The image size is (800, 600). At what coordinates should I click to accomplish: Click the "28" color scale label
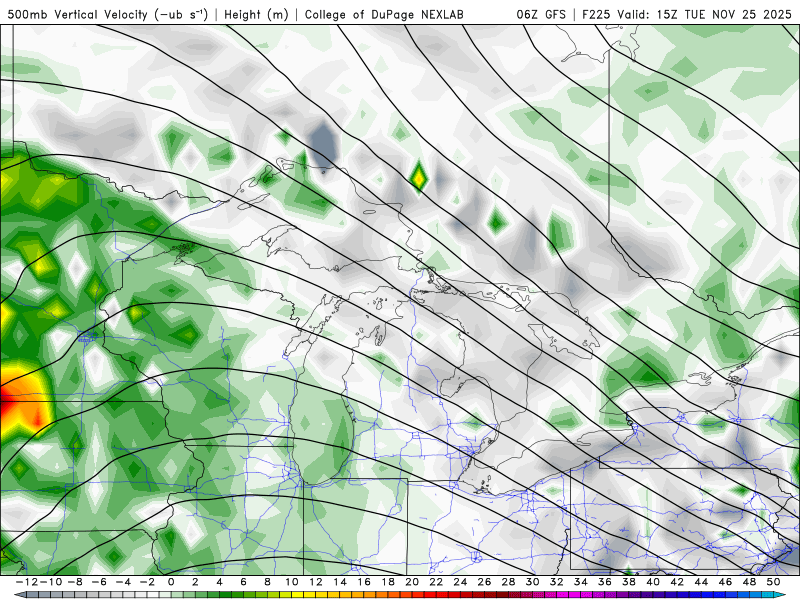tap(508, 582)
